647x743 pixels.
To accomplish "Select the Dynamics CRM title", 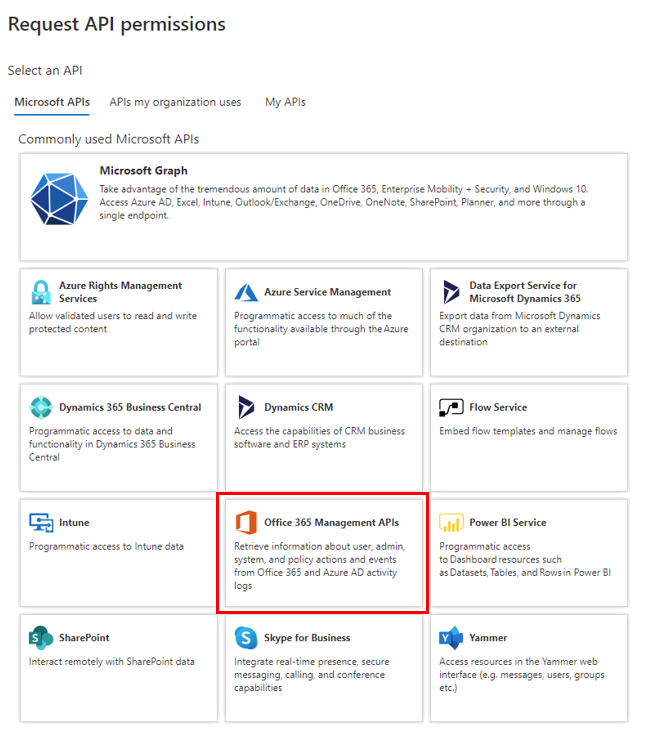I will coord(299,408).
